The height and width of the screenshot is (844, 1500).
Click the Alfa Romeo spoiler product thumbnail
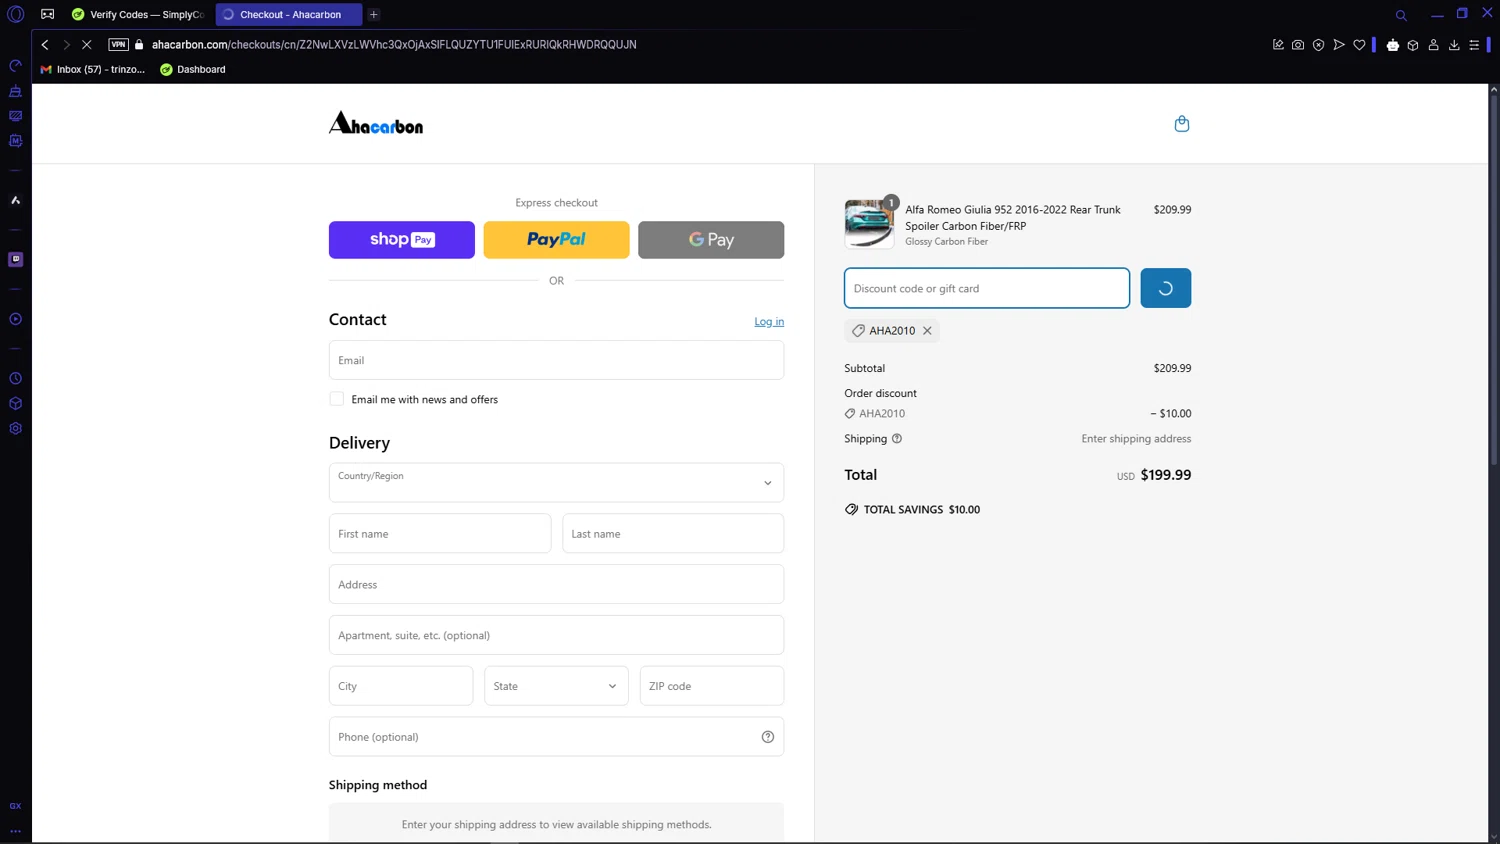point(869,223)
